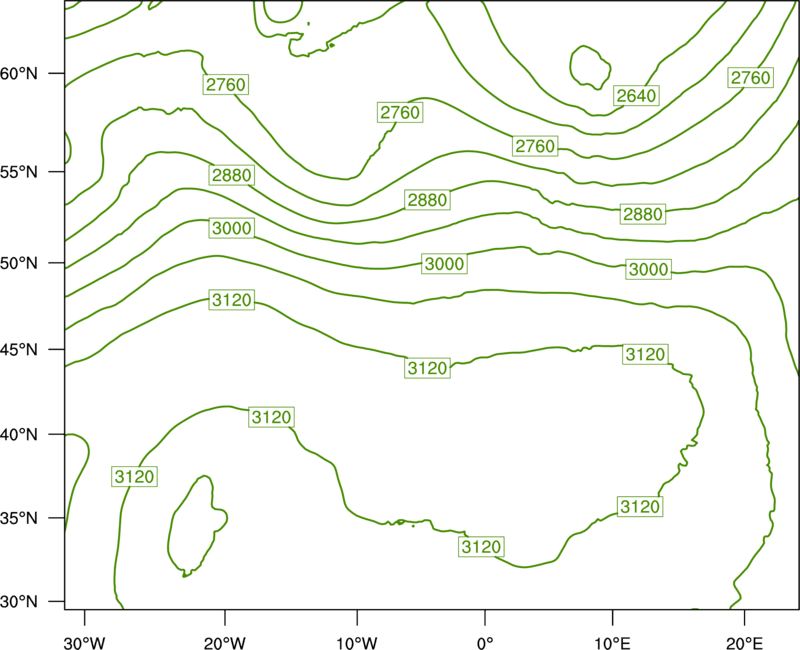Select the 30°W longitude axis label

coord(85,643)
